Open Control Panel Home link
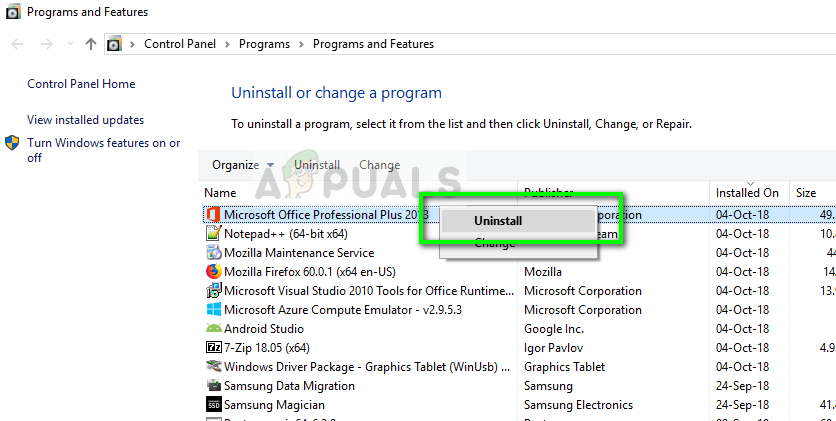The width and height of the screenshot is (836, 421). point(81,84)
